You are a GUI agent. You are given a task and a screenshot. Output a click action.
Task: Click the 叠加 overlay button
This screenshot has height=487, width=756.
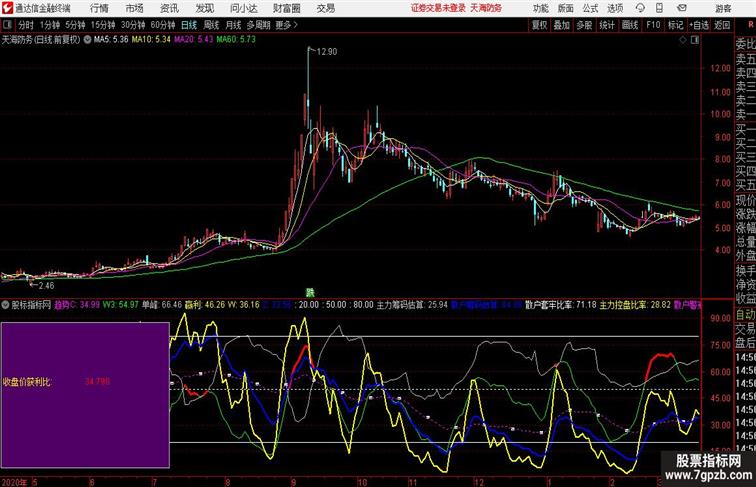click(562, 25)
